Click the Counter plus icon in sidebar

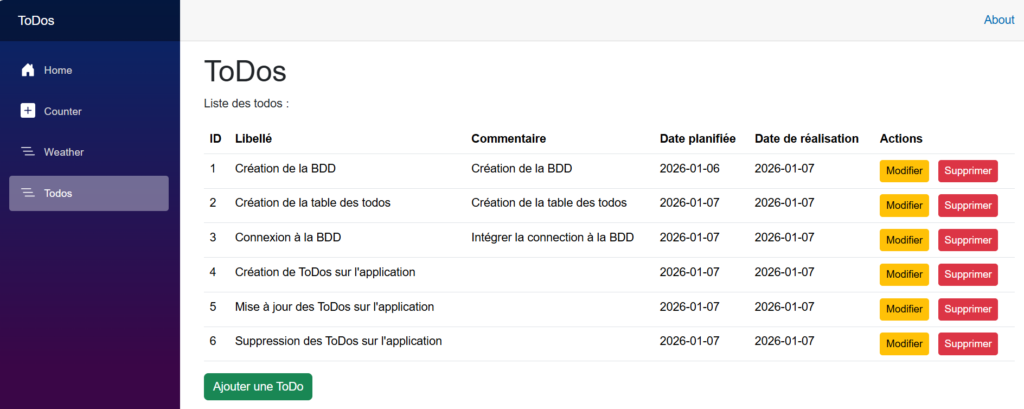28,111
